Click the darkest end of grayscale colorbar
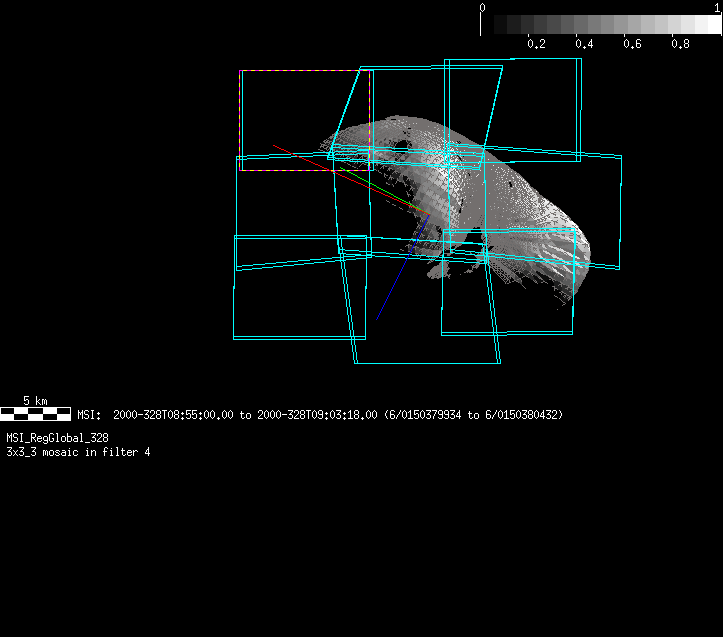The image size is (723, 637). pyautogui.click(x=493, y=25)
